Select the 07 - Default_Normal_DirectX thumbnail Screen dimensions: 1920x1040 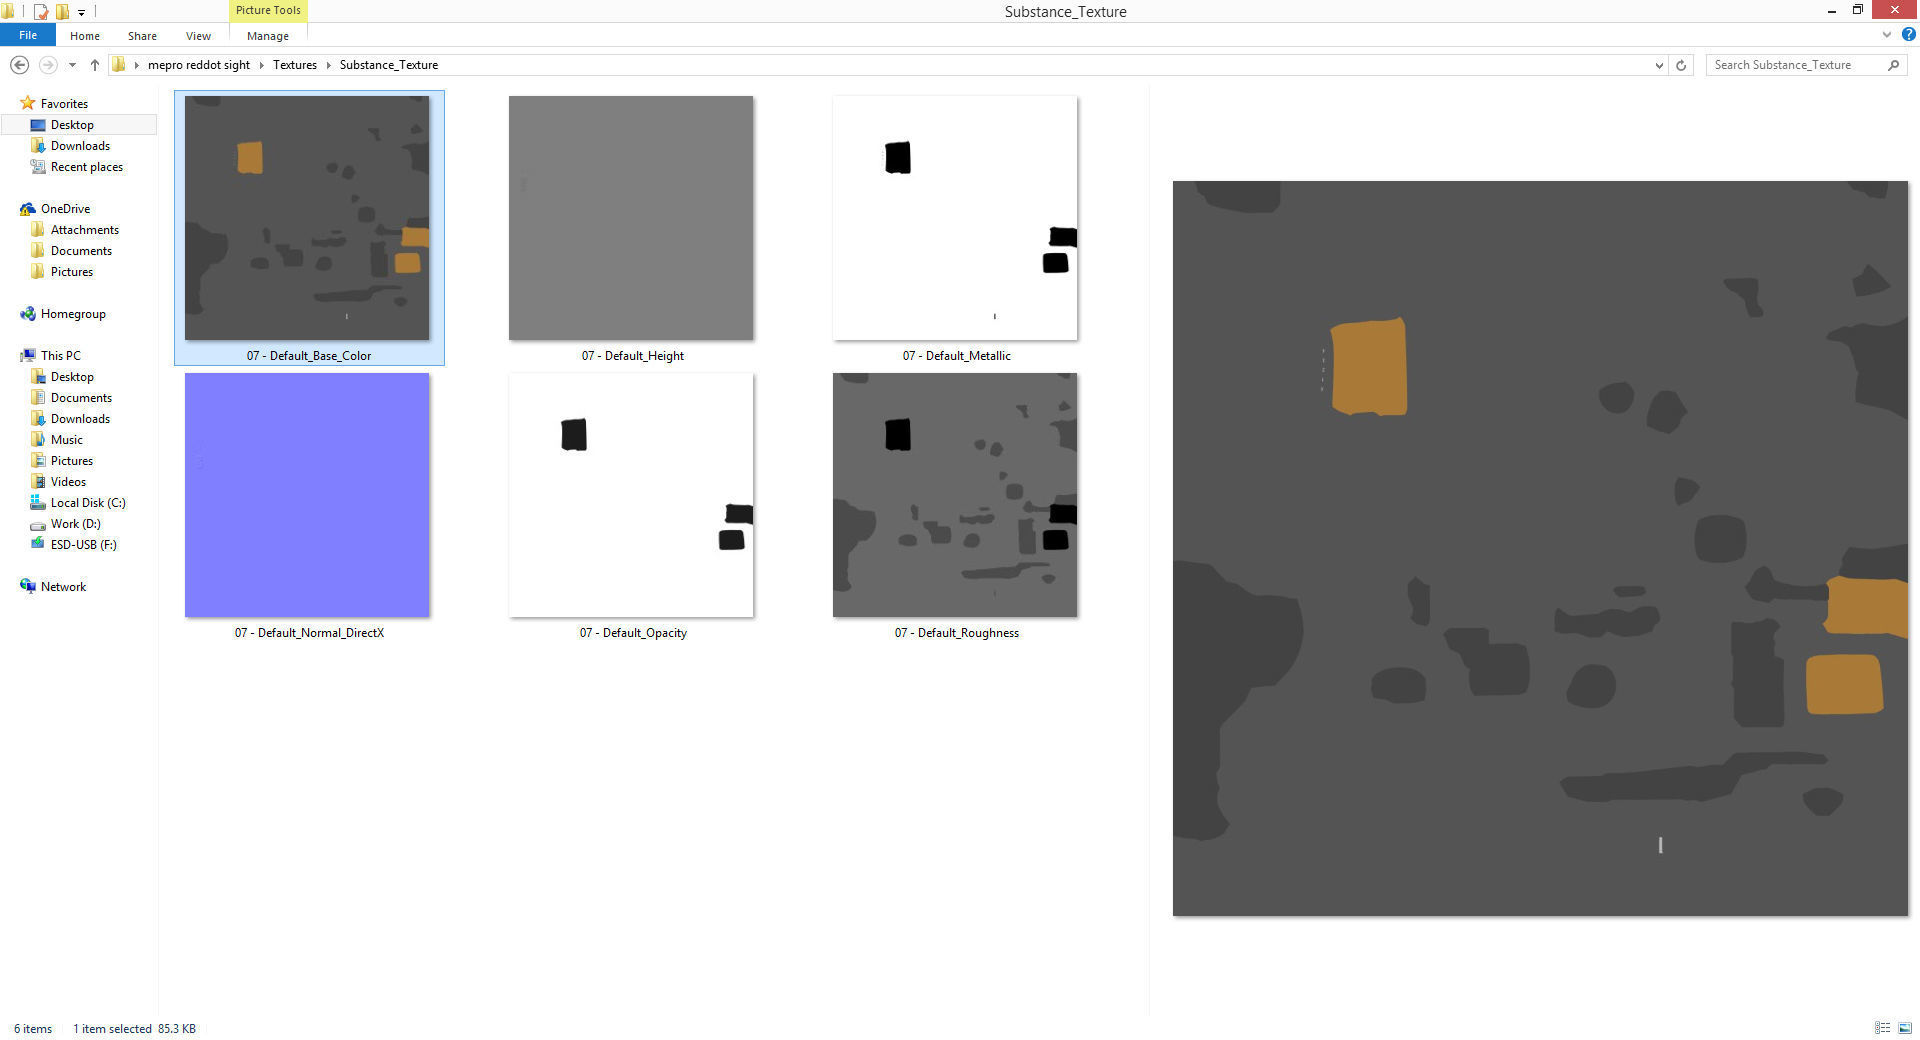307,495
